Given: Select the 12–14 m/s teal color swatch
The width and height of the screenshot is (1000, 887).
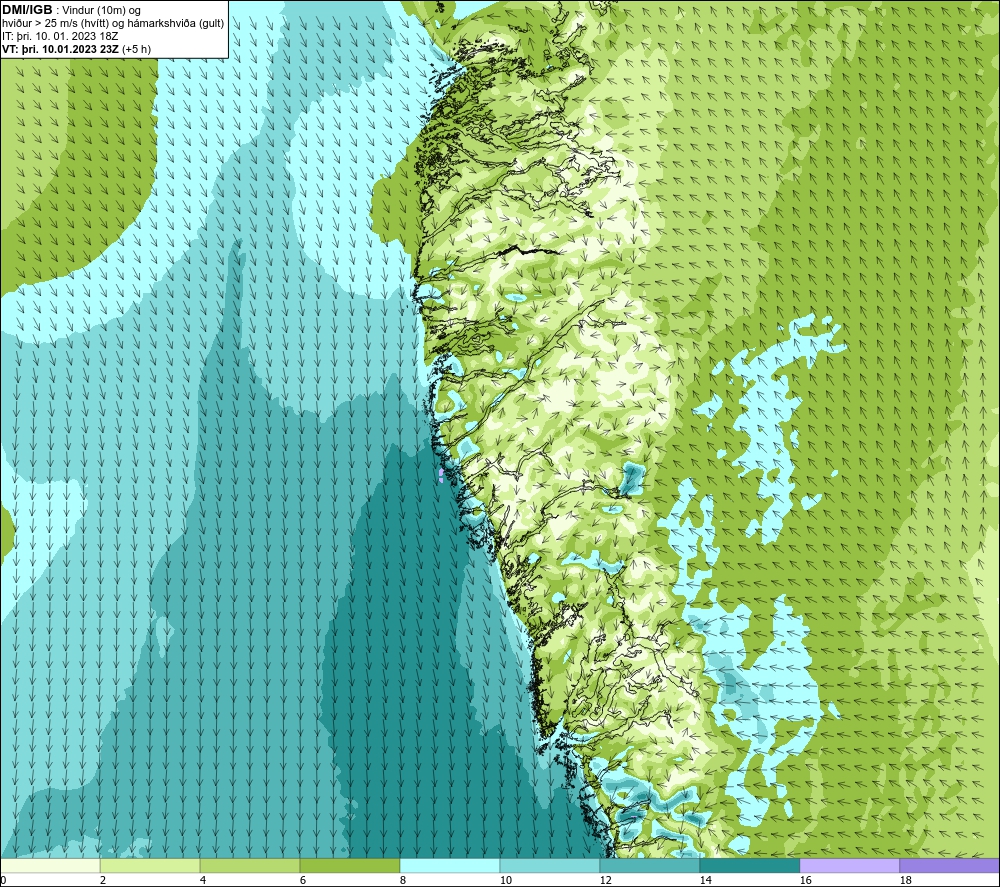Looking at the screenshot, I should (x=649, y=865).
